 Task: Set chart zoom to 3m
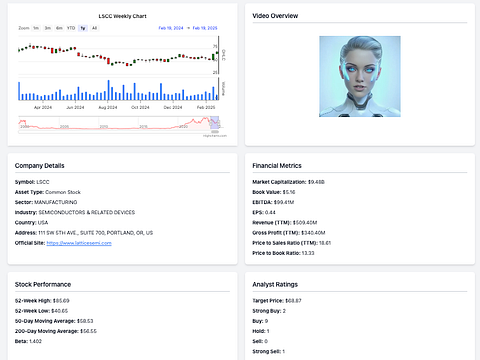[x=48, y=28]
